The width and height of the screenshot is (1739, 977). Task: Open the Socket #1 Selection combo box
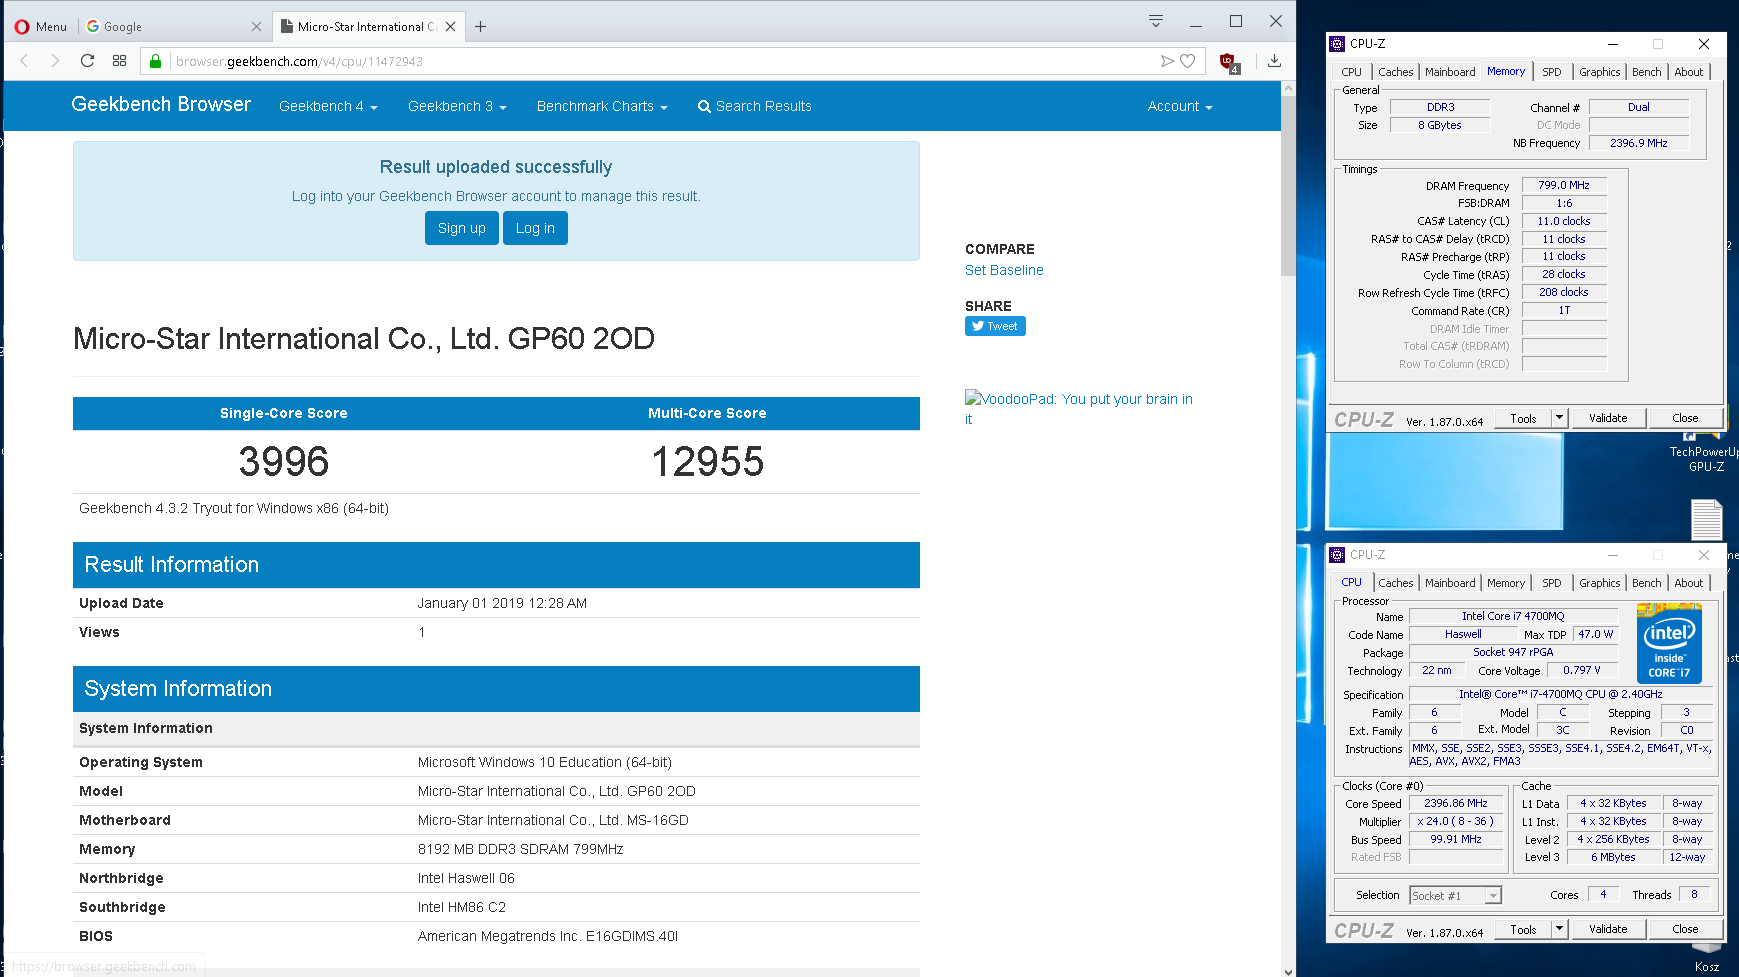point(1455,896)
